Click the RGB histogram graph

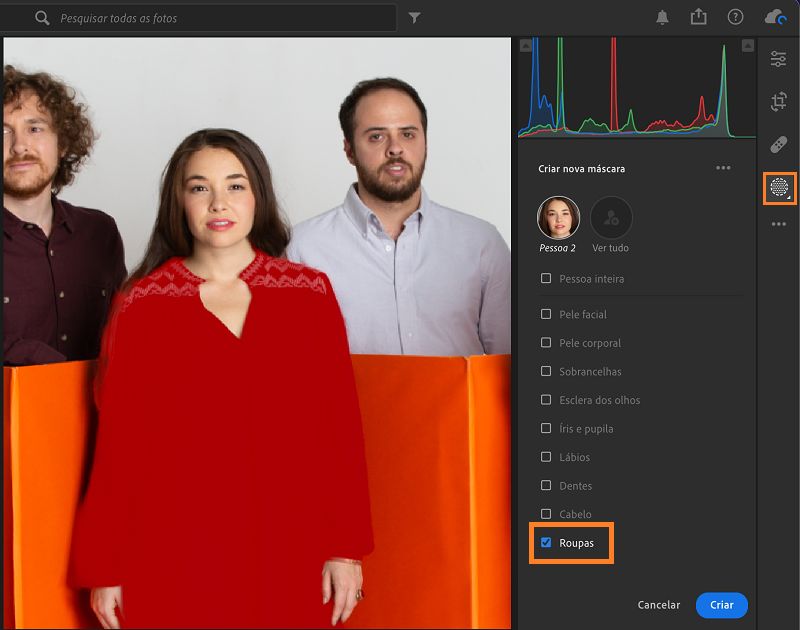pyautogui.click(x=637, y=87)
